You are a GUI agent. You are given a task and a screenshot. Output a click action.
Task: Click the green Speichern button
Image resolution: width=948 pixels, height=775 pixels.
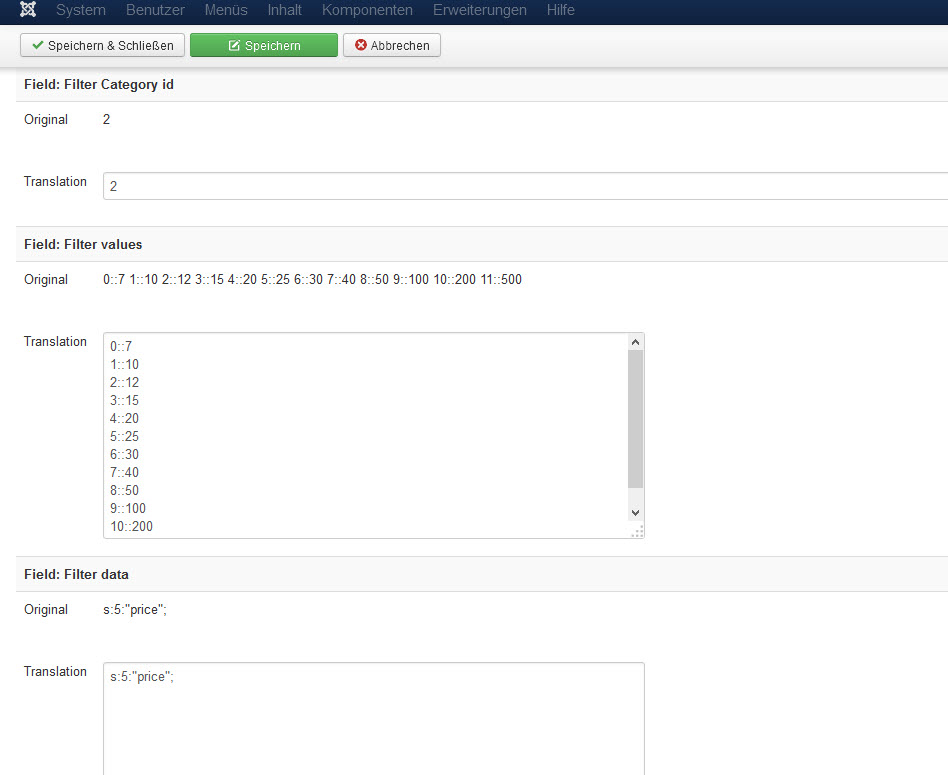264,45
